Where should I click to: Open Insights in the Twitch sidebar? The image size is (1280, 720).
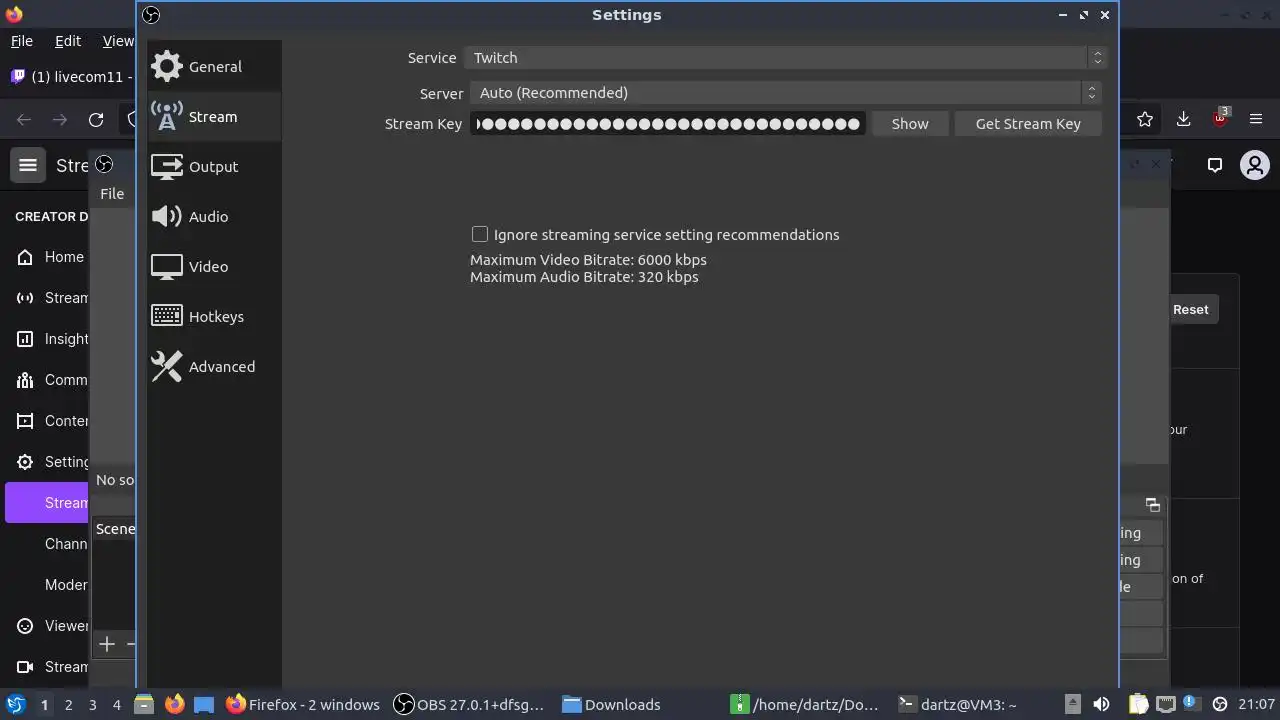[x=50, y=339]
